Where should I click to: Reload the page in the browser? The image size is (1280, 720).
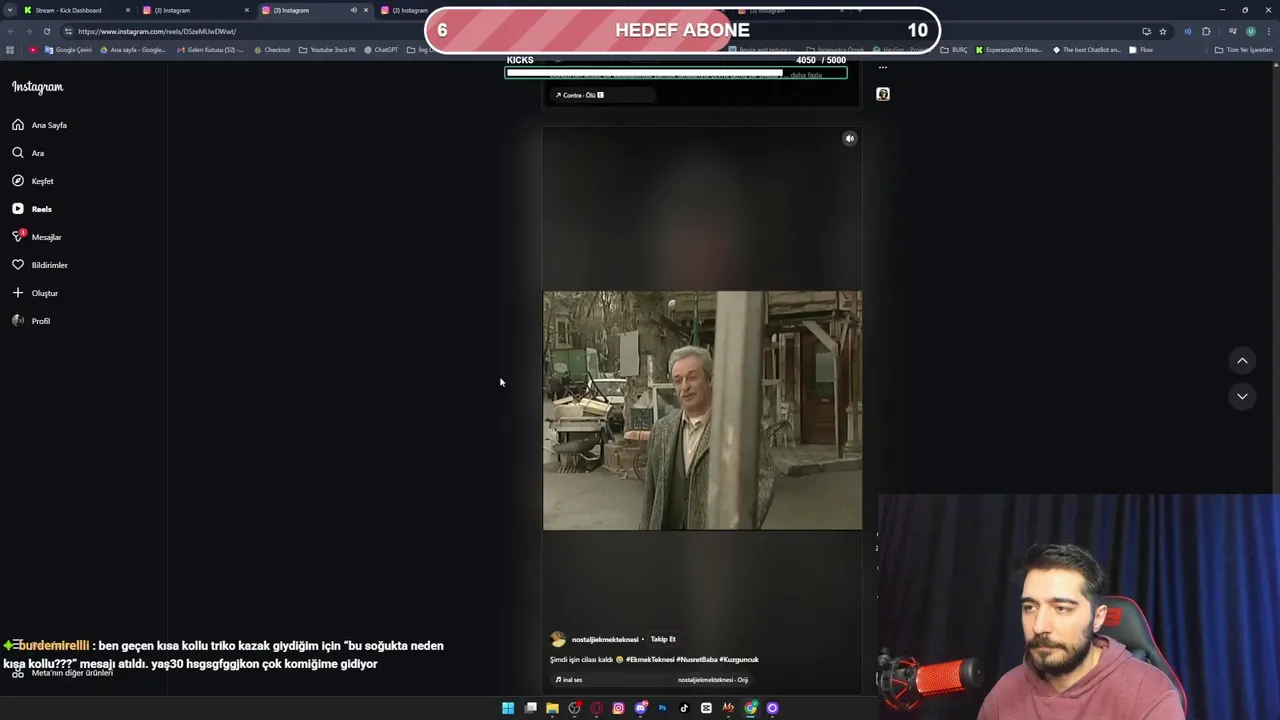[46, 31]
